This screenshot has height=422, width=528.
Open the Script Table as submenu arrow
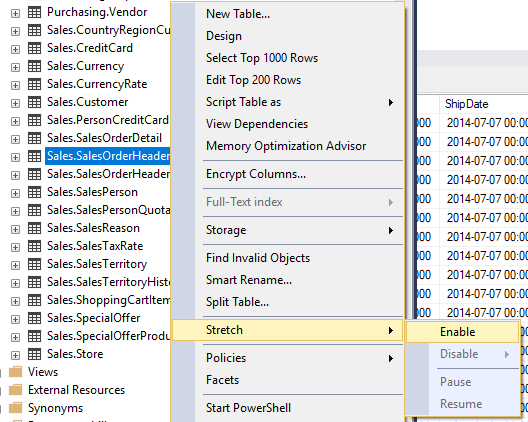pos(391,102)
